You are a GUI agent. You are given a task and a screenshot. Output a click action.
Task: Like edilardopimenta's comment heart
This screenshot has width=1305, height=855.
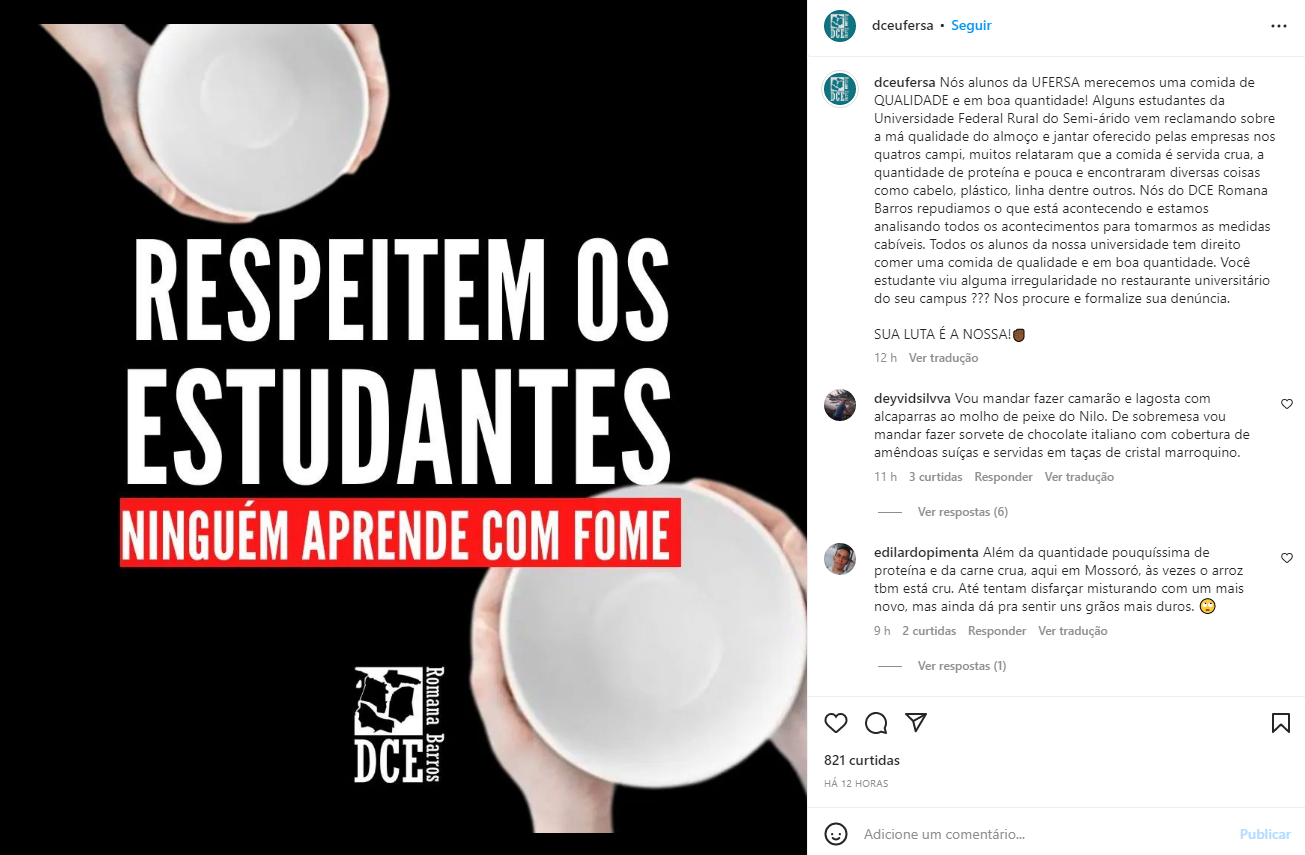pyautogui.click(x=1287, y=558)
